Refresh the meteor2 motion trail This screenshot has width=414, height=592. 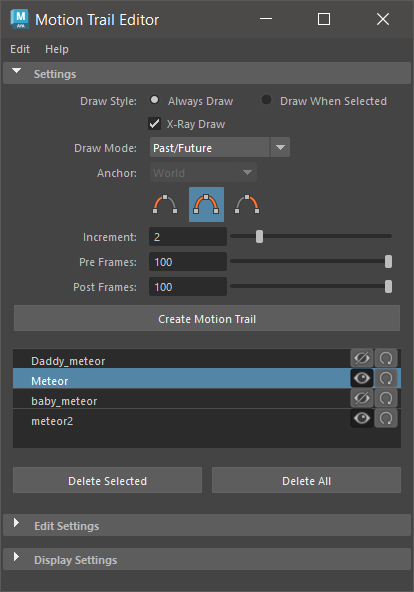point(386,418)
